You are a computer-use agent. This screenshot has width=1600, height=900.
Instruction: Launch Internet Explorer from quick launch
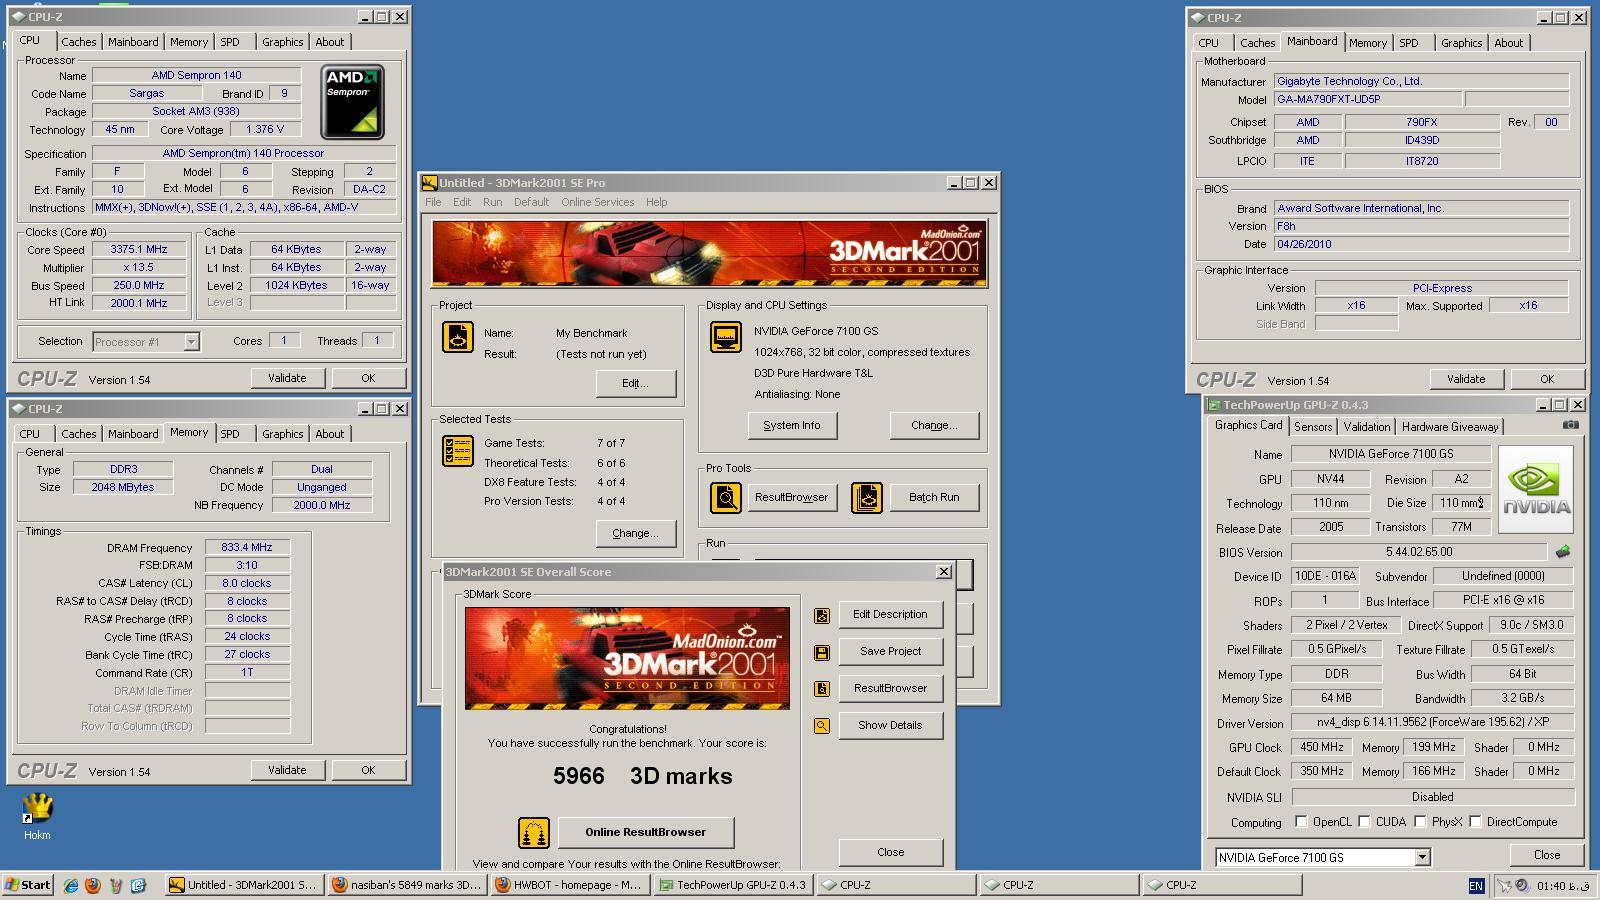coord(71,885)
